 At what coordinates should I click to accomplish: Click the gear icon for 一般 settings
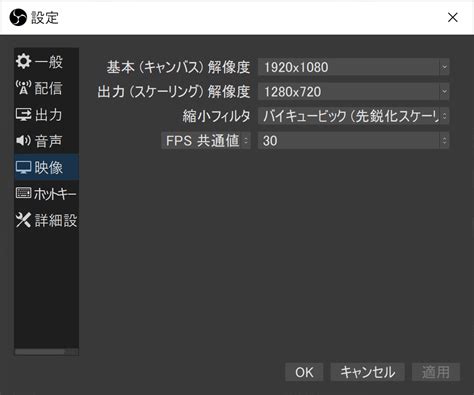[x=23, y=61]
